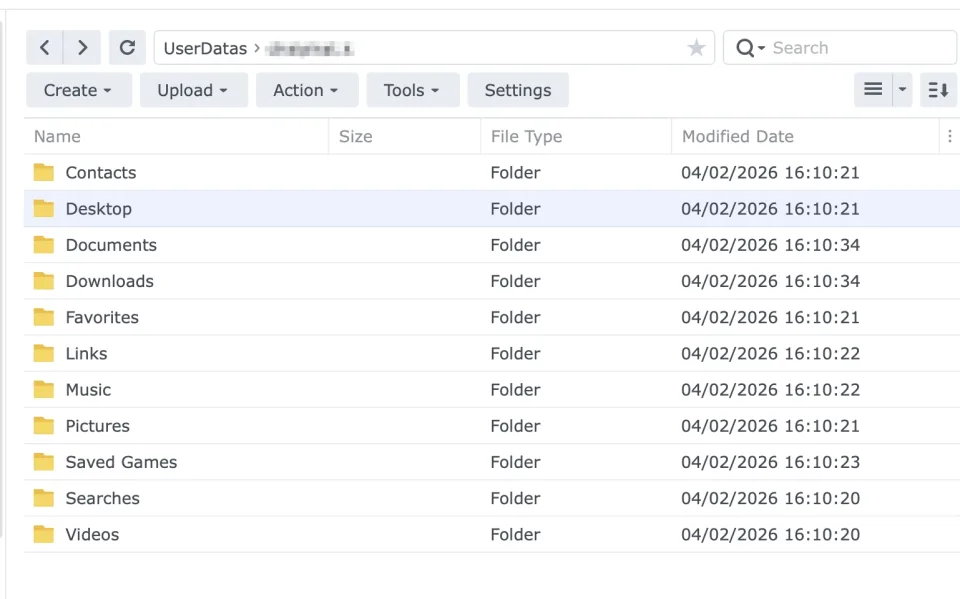The height and width of the screenshot is (599, 960).
Task: Select the Desktop folder icon
Action: 43,209
